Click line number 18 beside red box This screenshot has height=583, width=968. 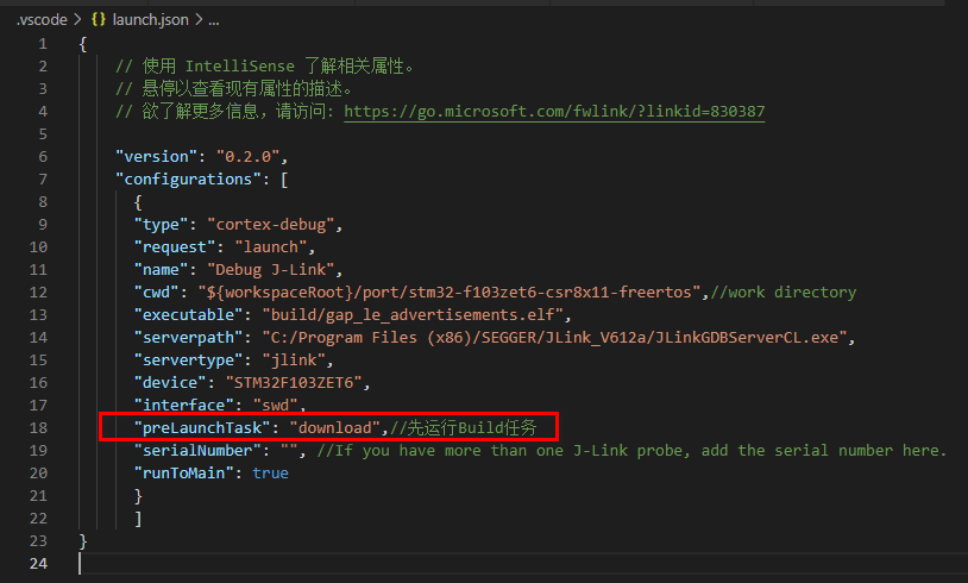[38, 427]
